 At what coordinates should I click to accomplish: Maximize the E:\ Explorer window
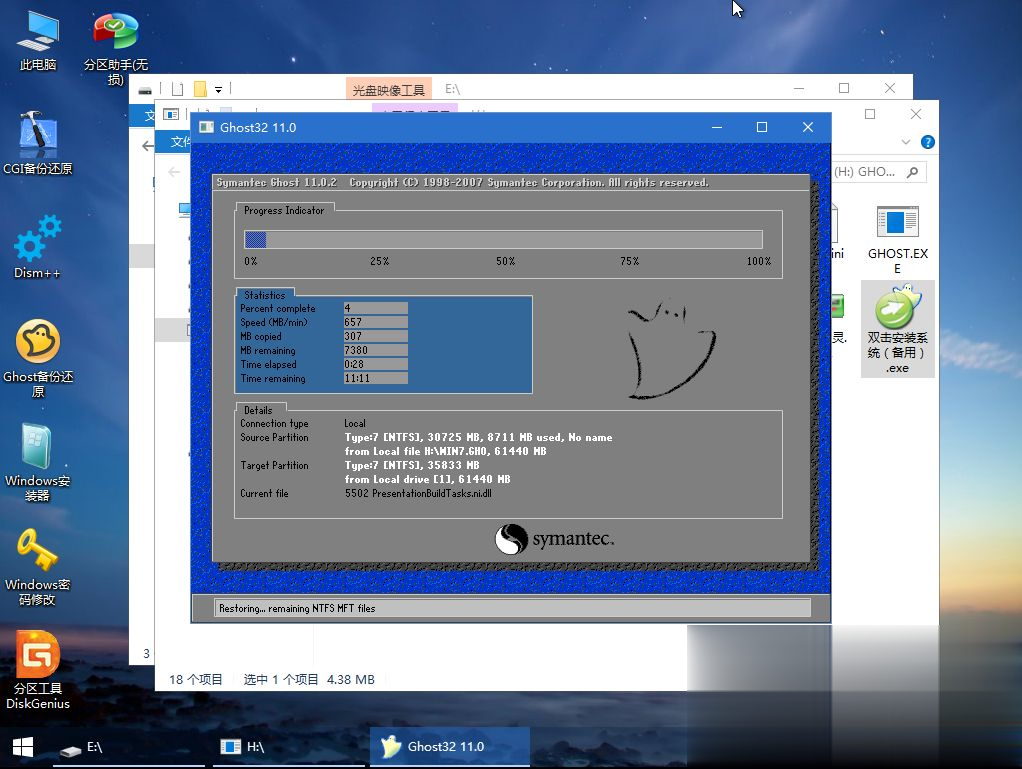[844, 88]
